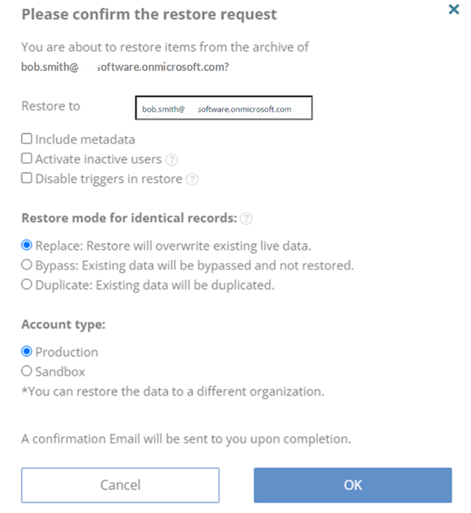Focus the Restore to email field

point(224,108)
